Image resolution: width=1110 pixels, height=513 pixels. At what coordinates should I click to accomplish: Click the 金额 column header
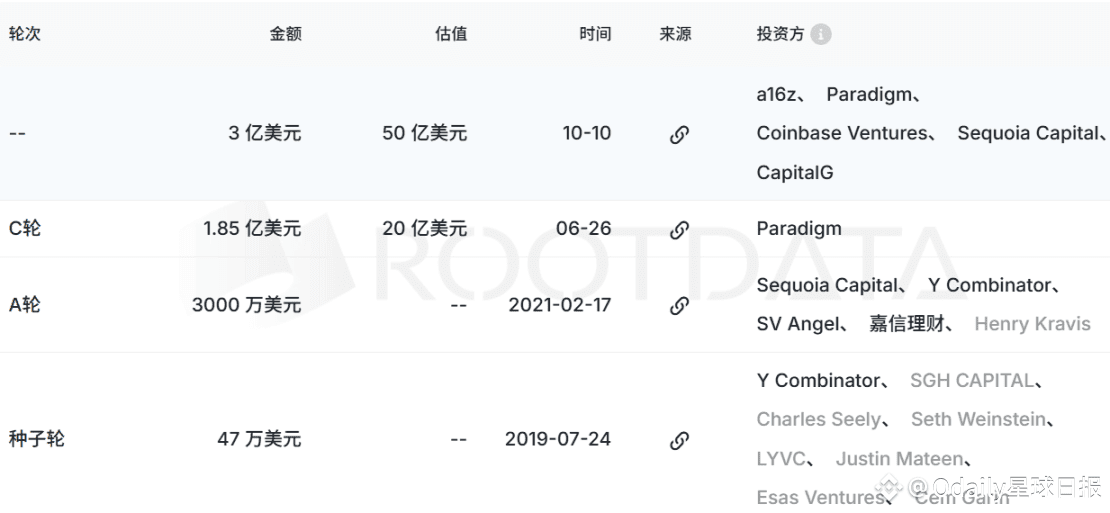(x=285, y=34)
